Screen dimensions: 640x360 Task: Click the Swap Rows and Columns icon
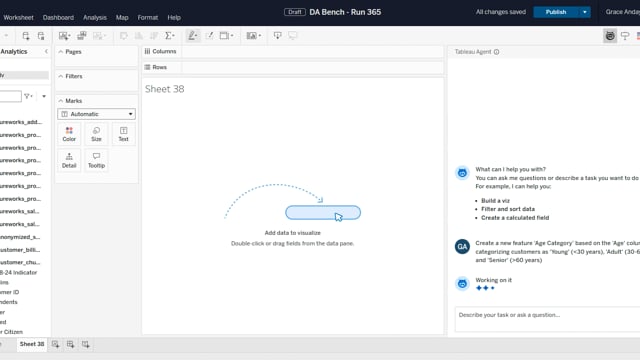[x=124, y=36]
